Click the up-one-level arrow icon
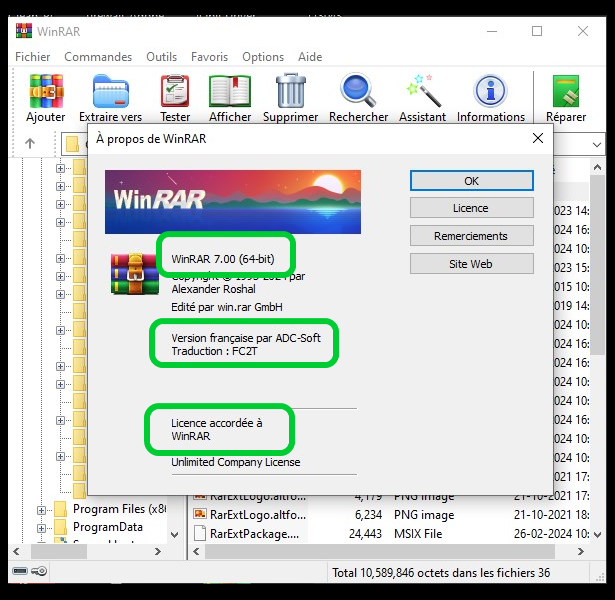The height and width of the screenshot is (600, 615). (x=30, y=144)
